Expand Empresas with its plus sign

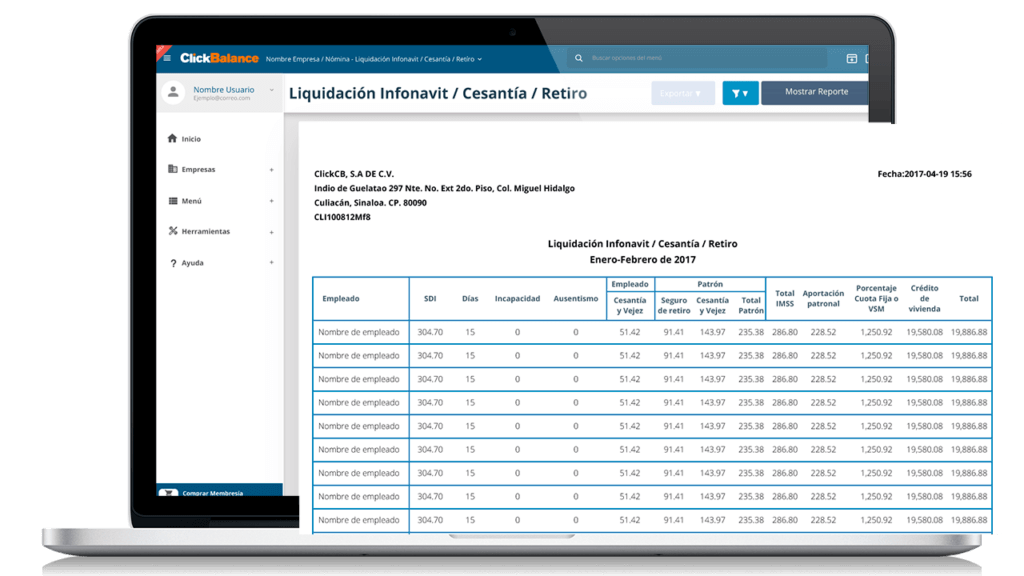tap(271, 170)
